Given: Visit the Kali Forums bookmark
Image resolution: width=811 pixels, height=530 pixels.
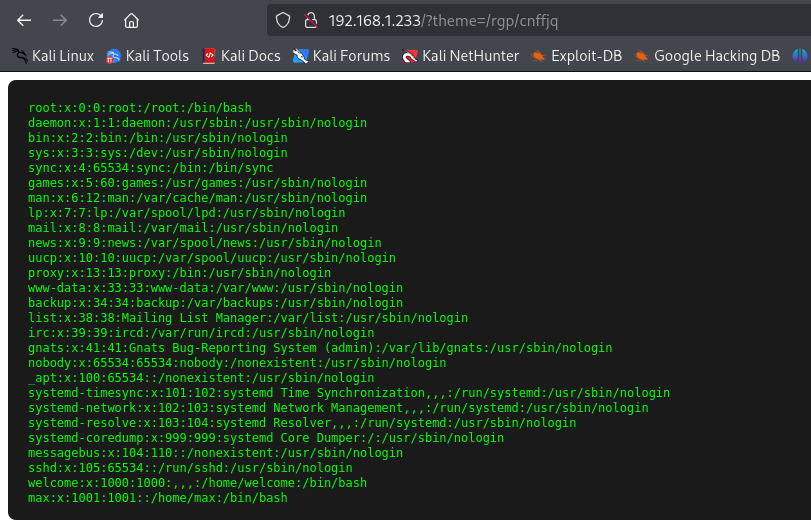Looking at the screenshot, I should tap(341, 56).
